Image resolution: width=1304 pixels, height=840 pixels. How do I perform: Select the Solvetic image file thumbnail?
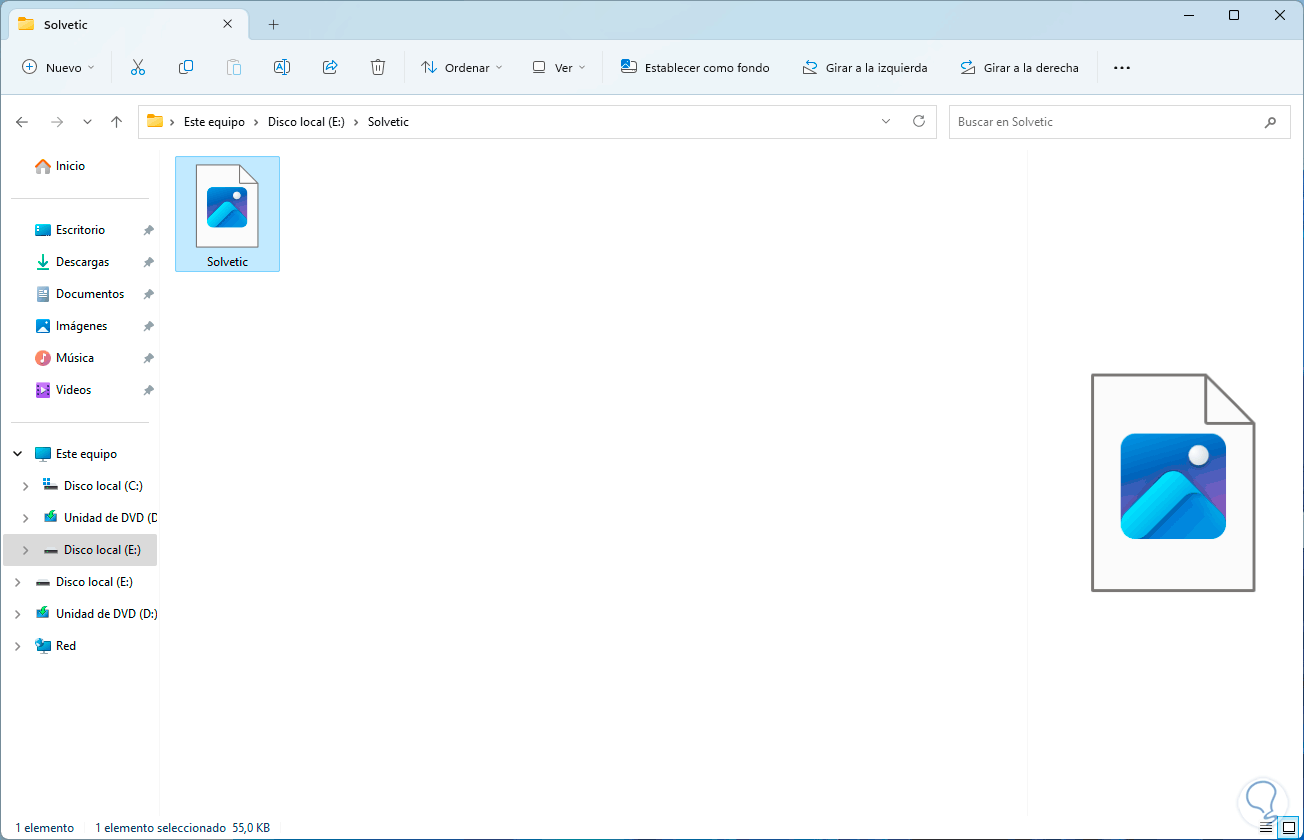click(x=227, y=214)
